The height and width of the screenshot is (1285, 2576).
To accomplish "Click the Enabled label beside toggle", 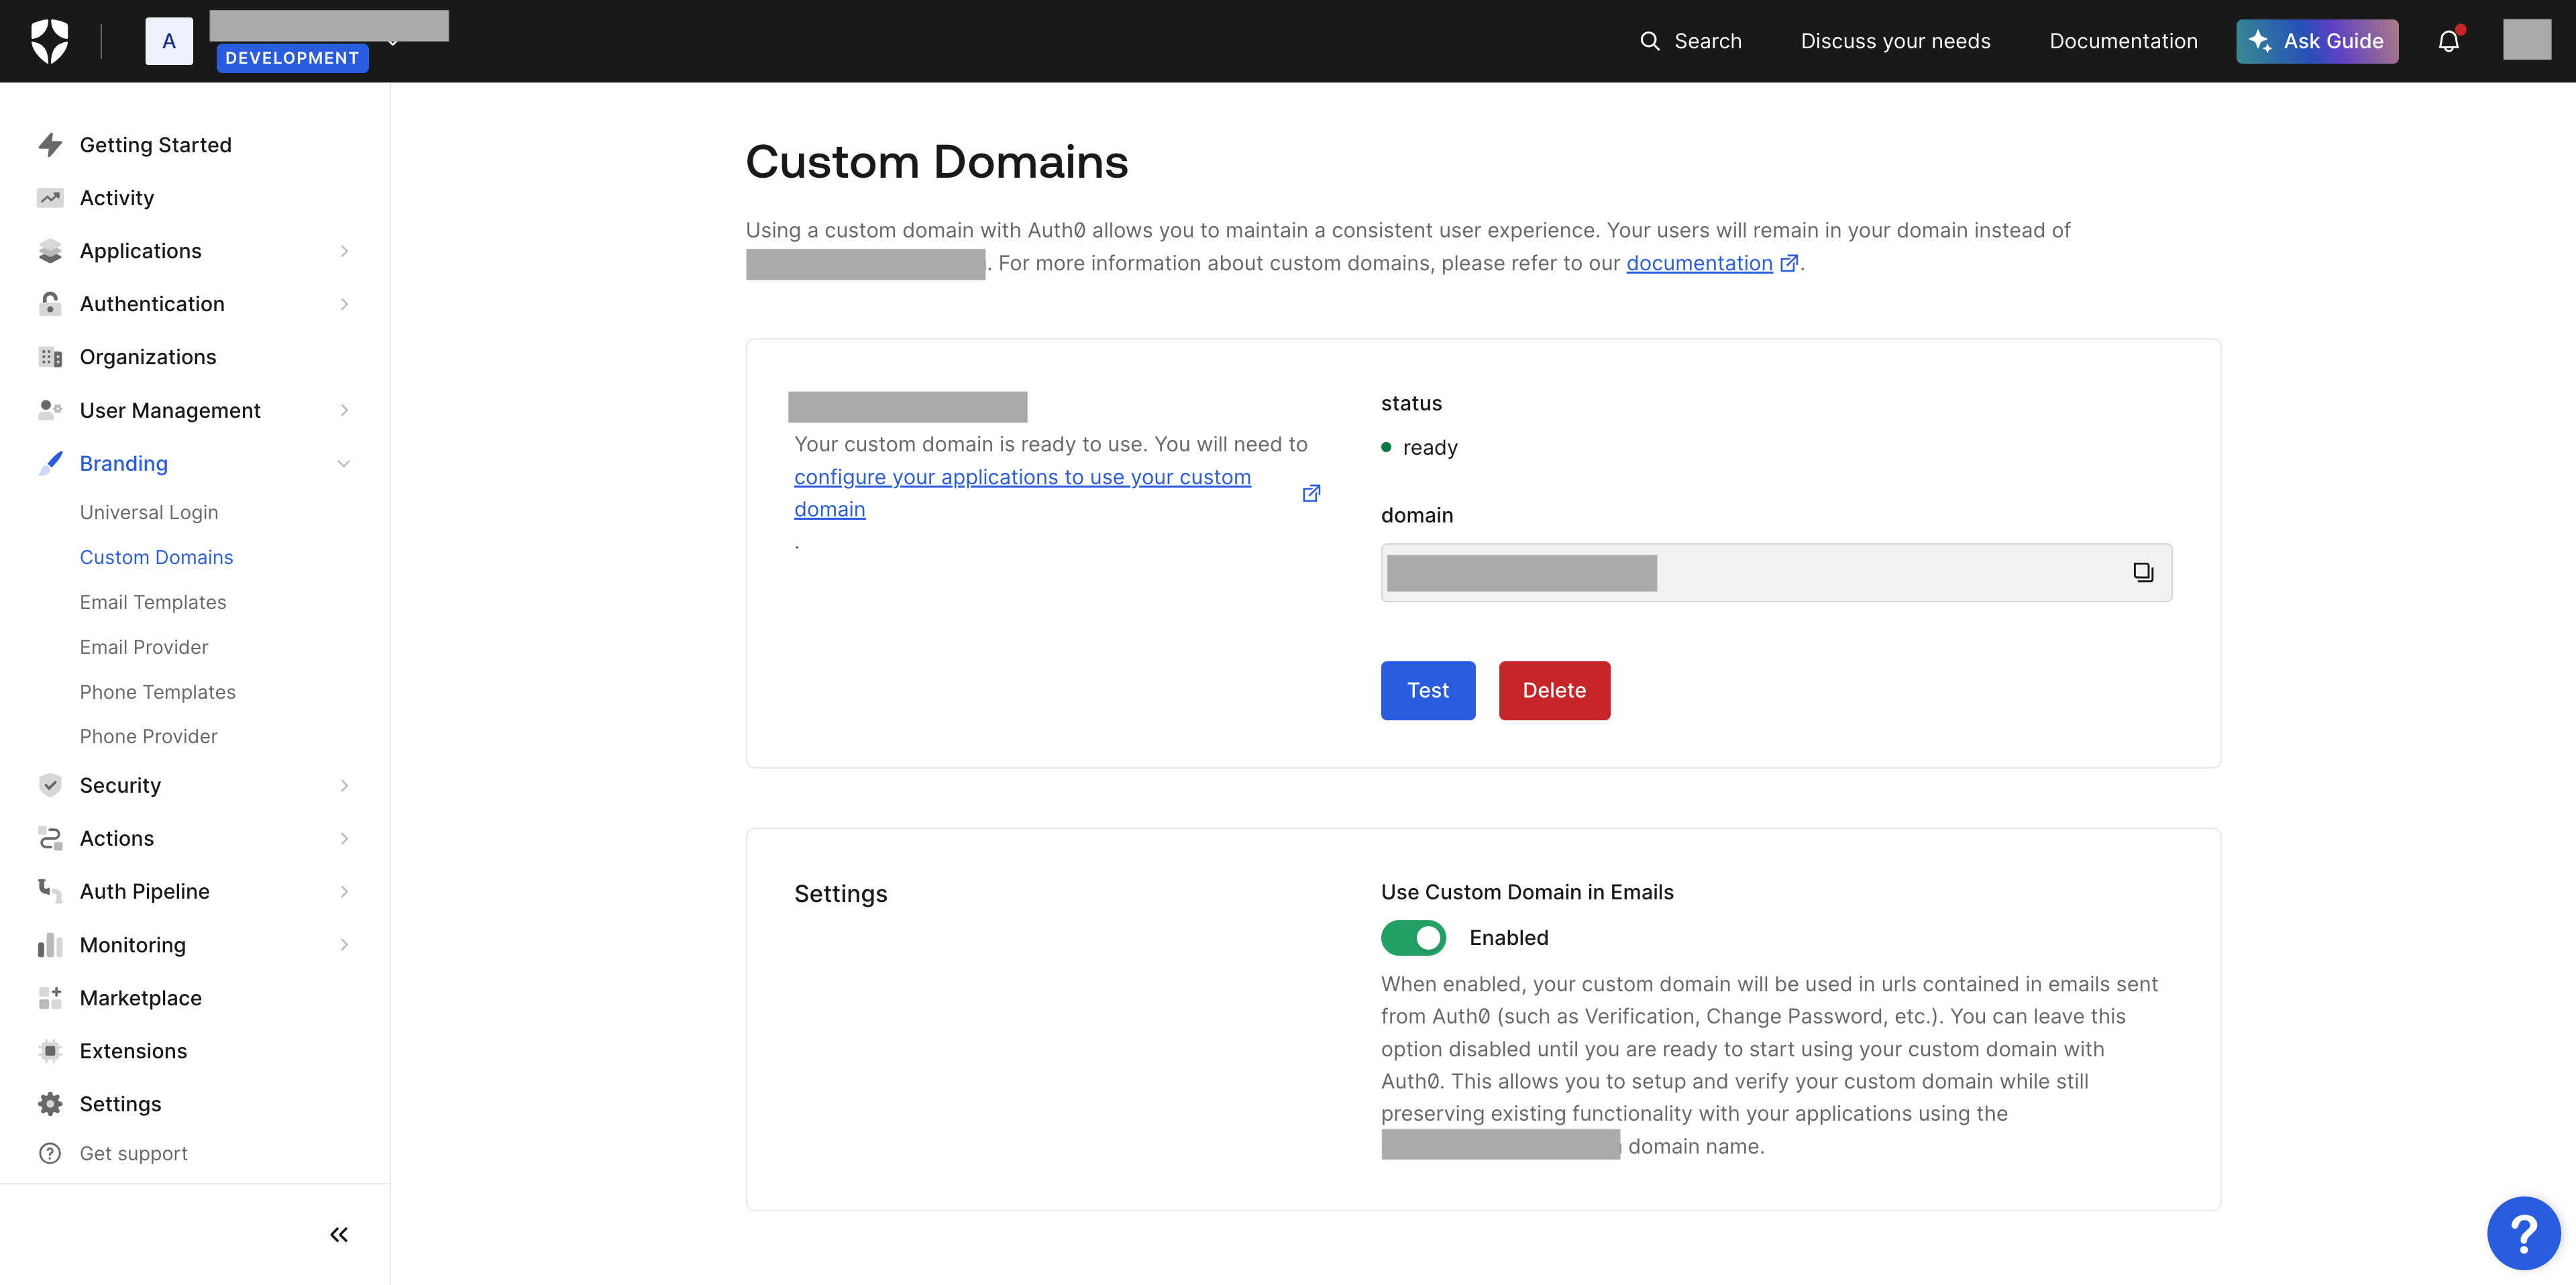I will pos(1509,937).
